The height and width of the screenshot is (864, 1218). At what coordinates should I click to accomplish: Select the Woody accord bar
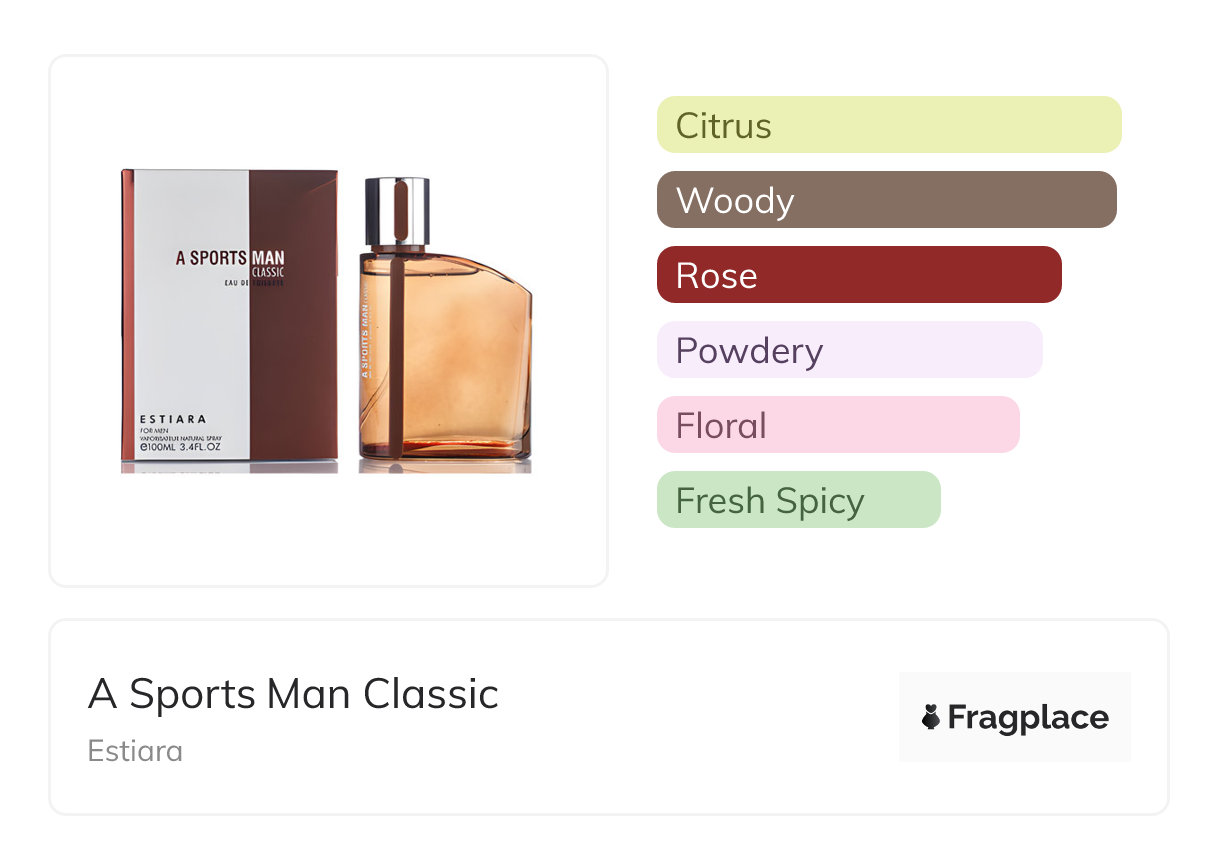[886, 200]
